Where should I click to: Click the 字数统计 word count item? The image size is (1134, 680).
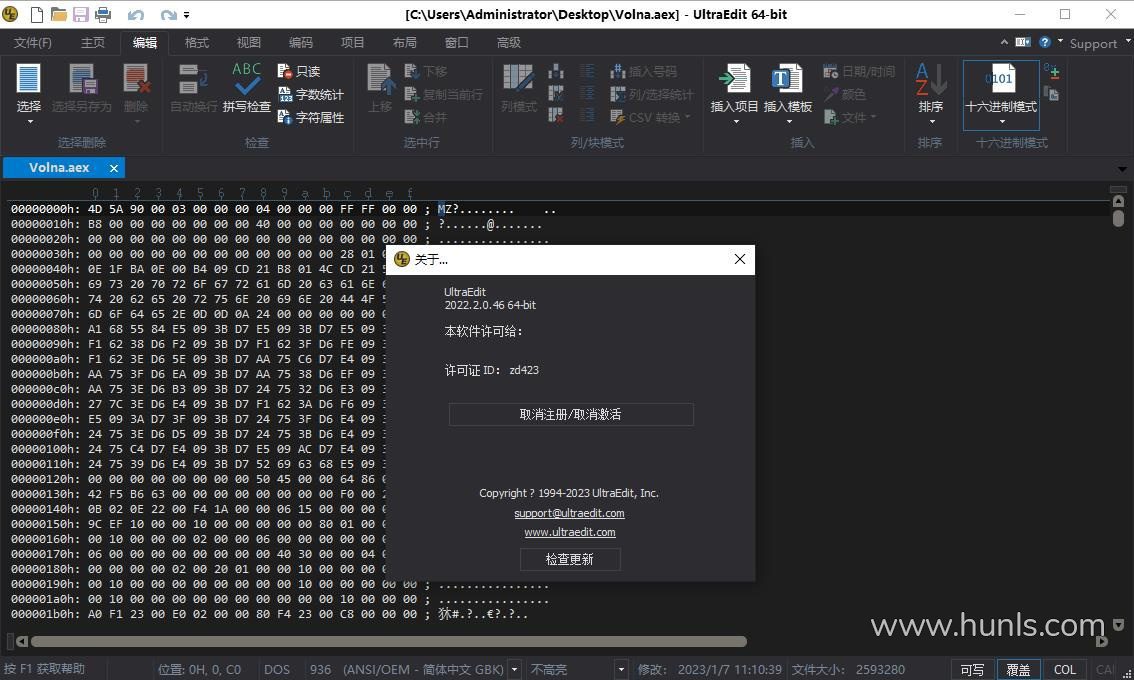311,94
